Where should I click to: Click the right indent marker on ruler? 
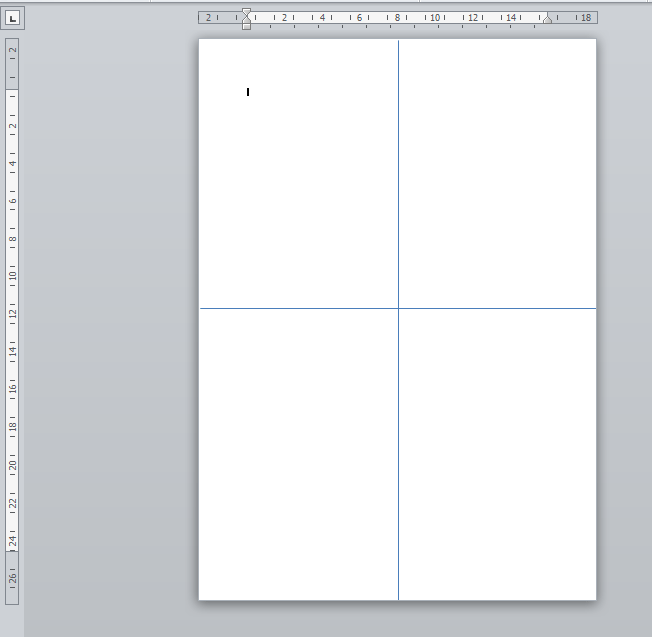(x=548, y=19)
